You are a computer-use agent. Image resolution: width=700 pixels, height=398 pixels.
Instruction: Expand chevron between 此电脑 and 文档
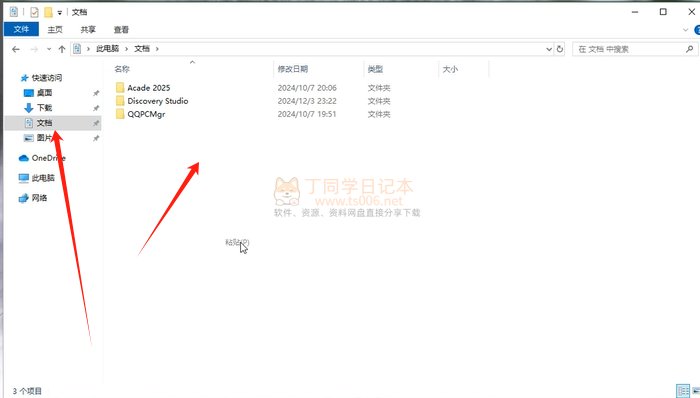click(127, 49)
